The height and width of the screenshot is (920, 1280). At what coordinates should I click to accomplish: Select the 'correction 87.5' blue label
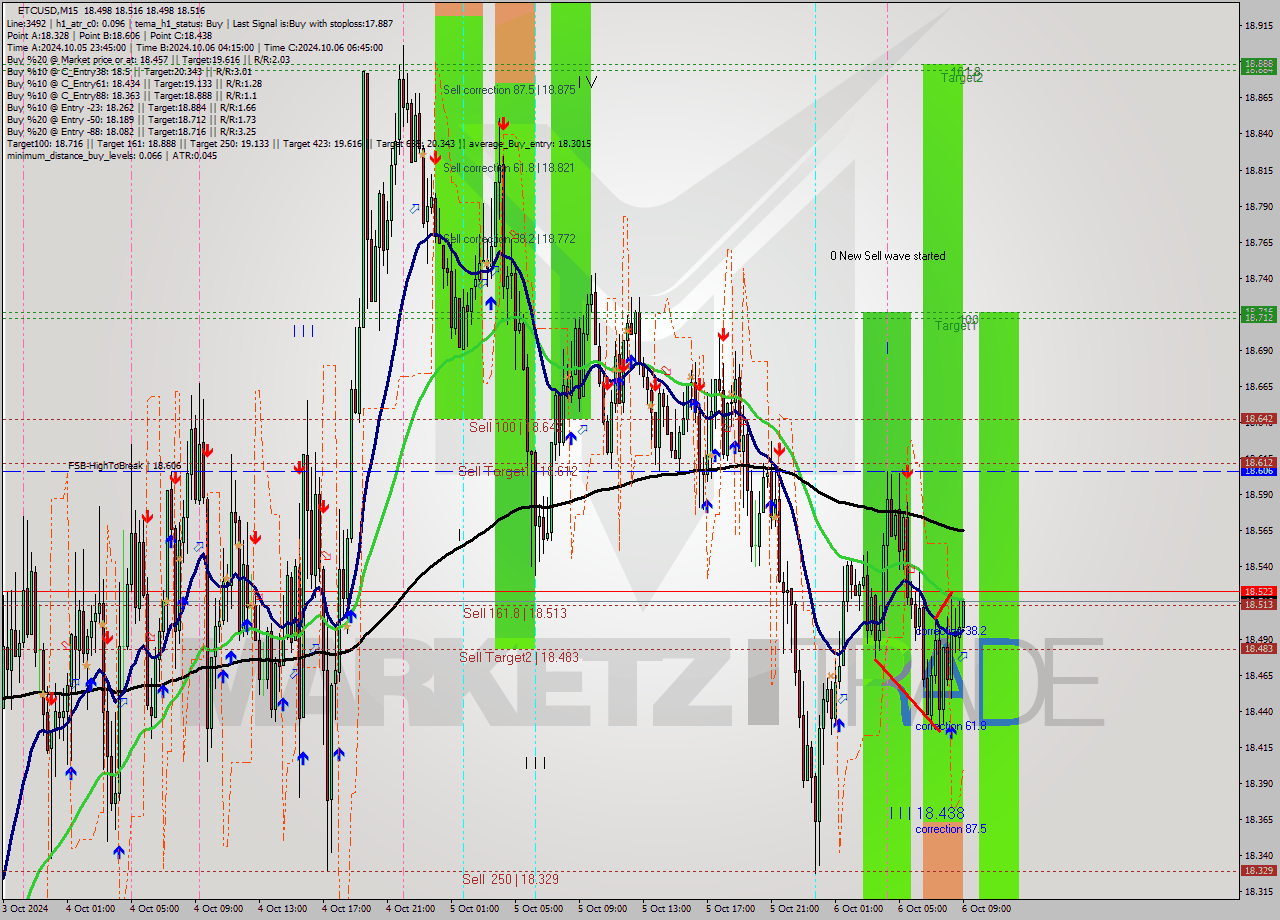(951, 829)
